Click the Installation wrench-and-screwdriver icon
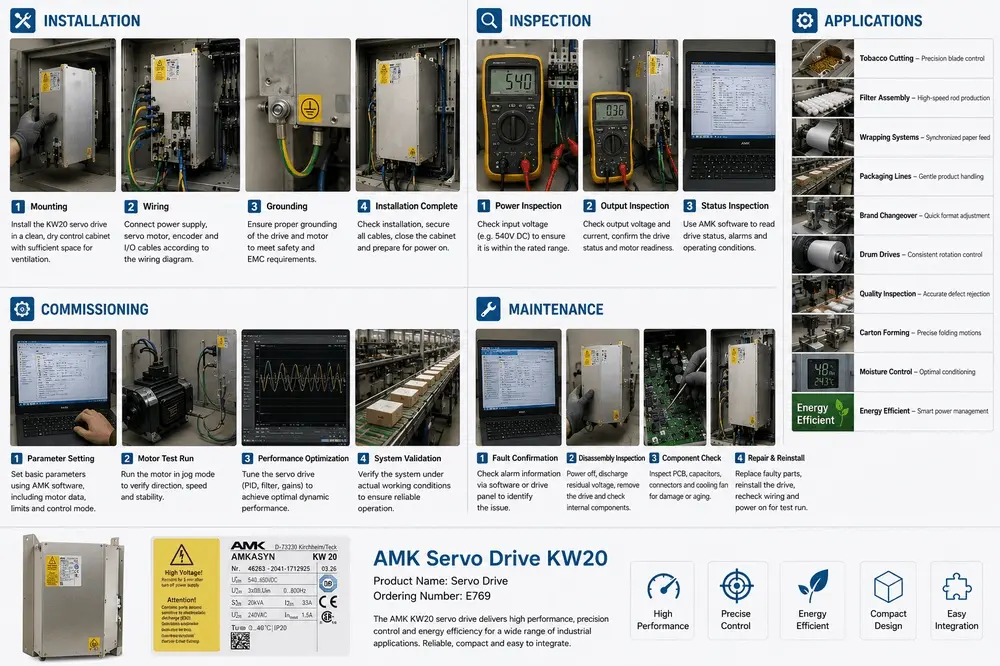Image resolution: width=1000 pixels, height=666 pixels. coord(23,20)
